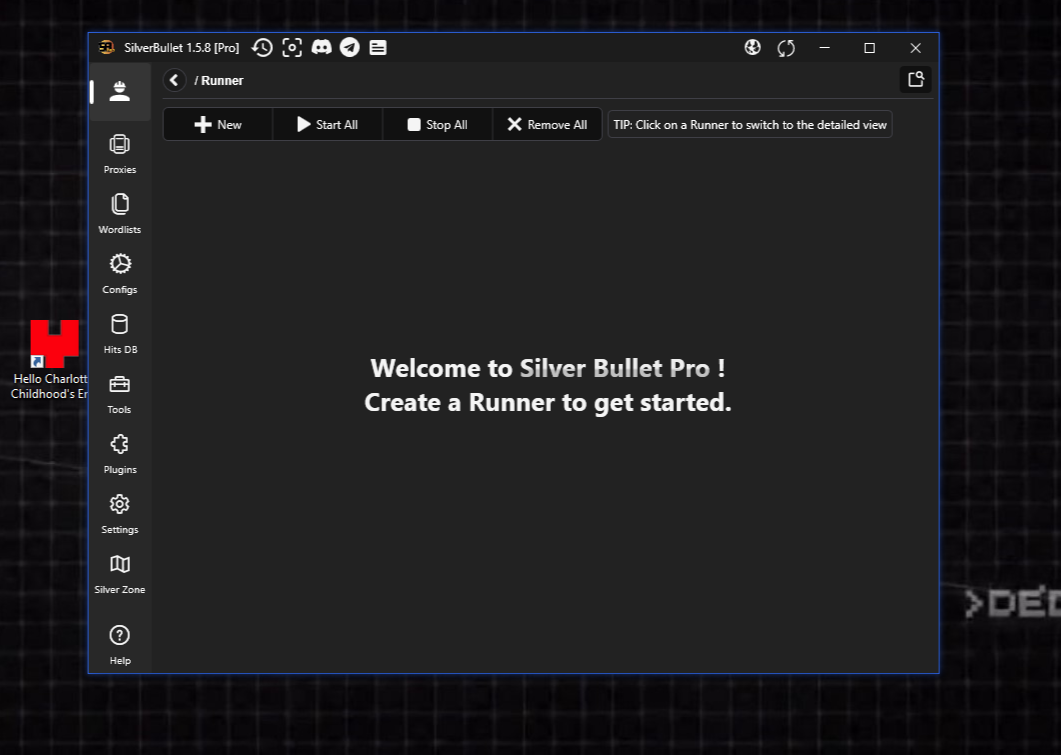Image resolution: width=1061 pixels, height=755 pixels.
Task: Open the Plugins section
Action: coord(120,454)
